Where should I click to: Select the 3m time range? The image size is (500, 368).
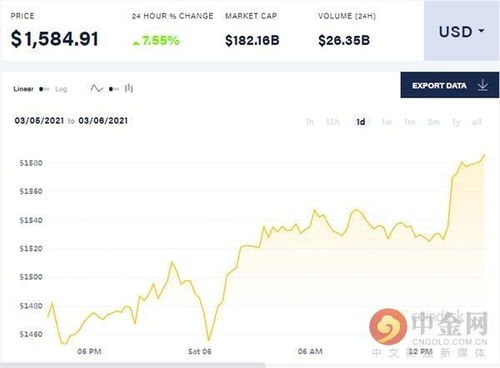433,122
